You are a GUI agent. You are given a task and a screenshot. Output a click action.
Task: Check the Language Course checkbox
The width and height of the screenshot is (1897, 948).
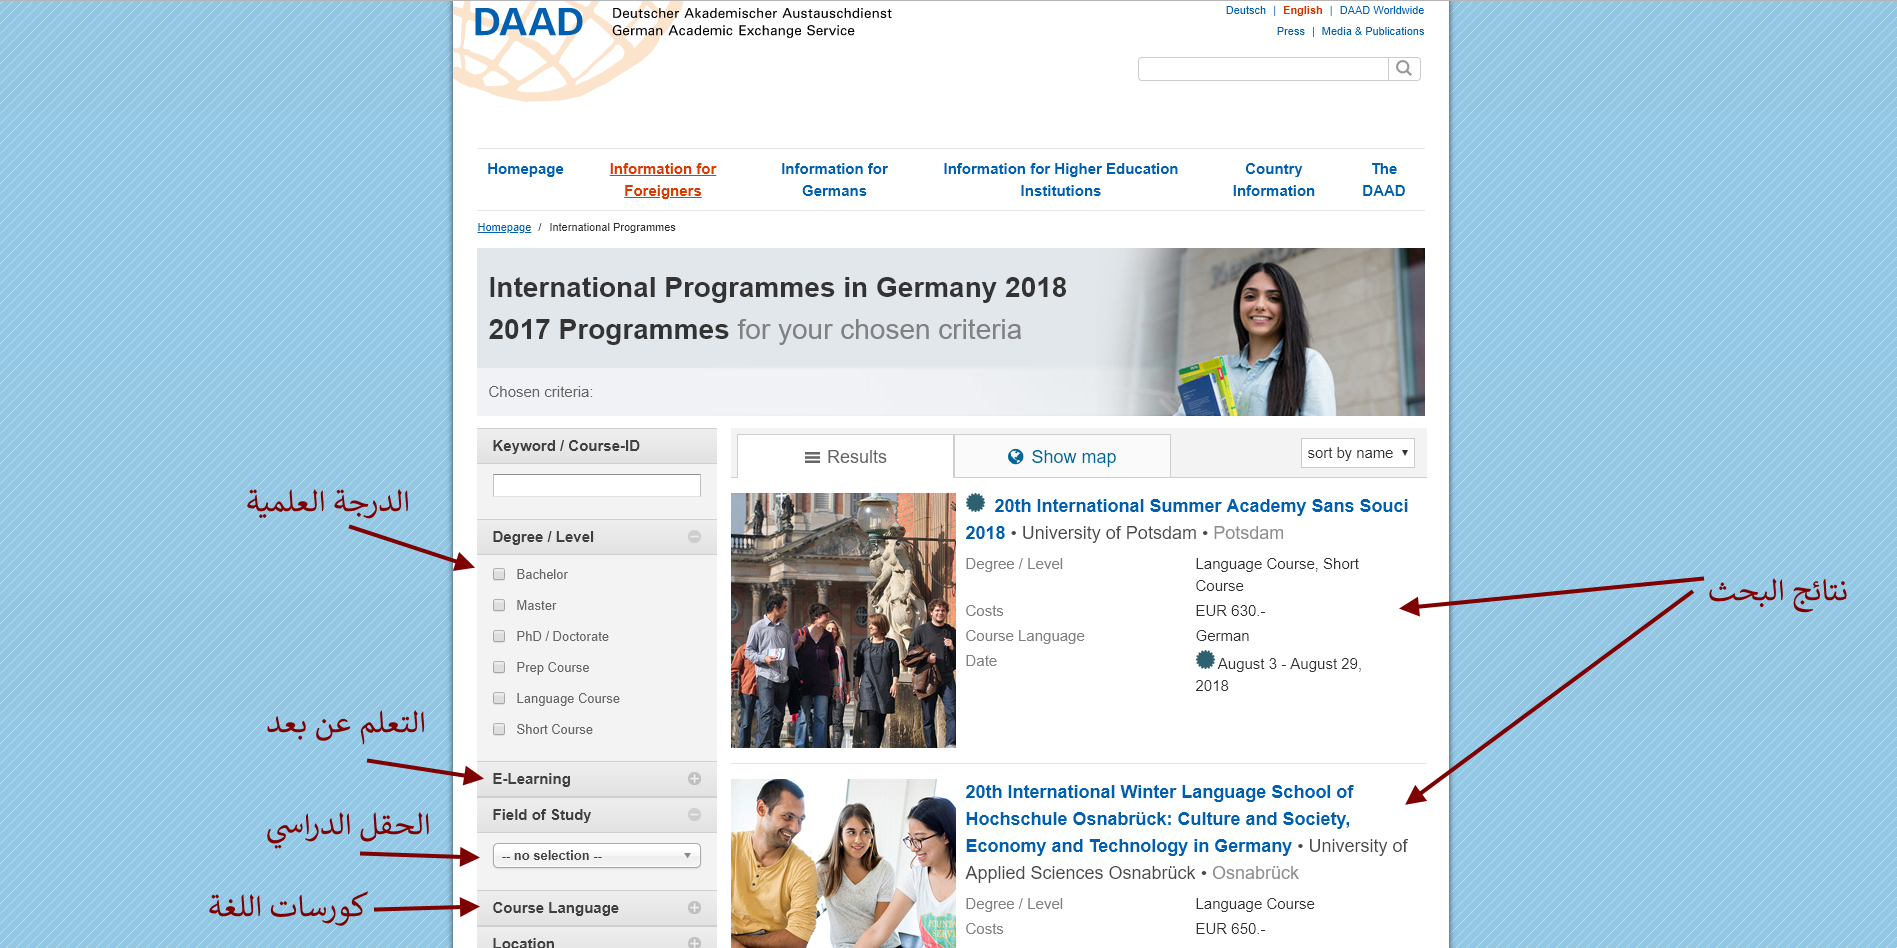[499, 698]
